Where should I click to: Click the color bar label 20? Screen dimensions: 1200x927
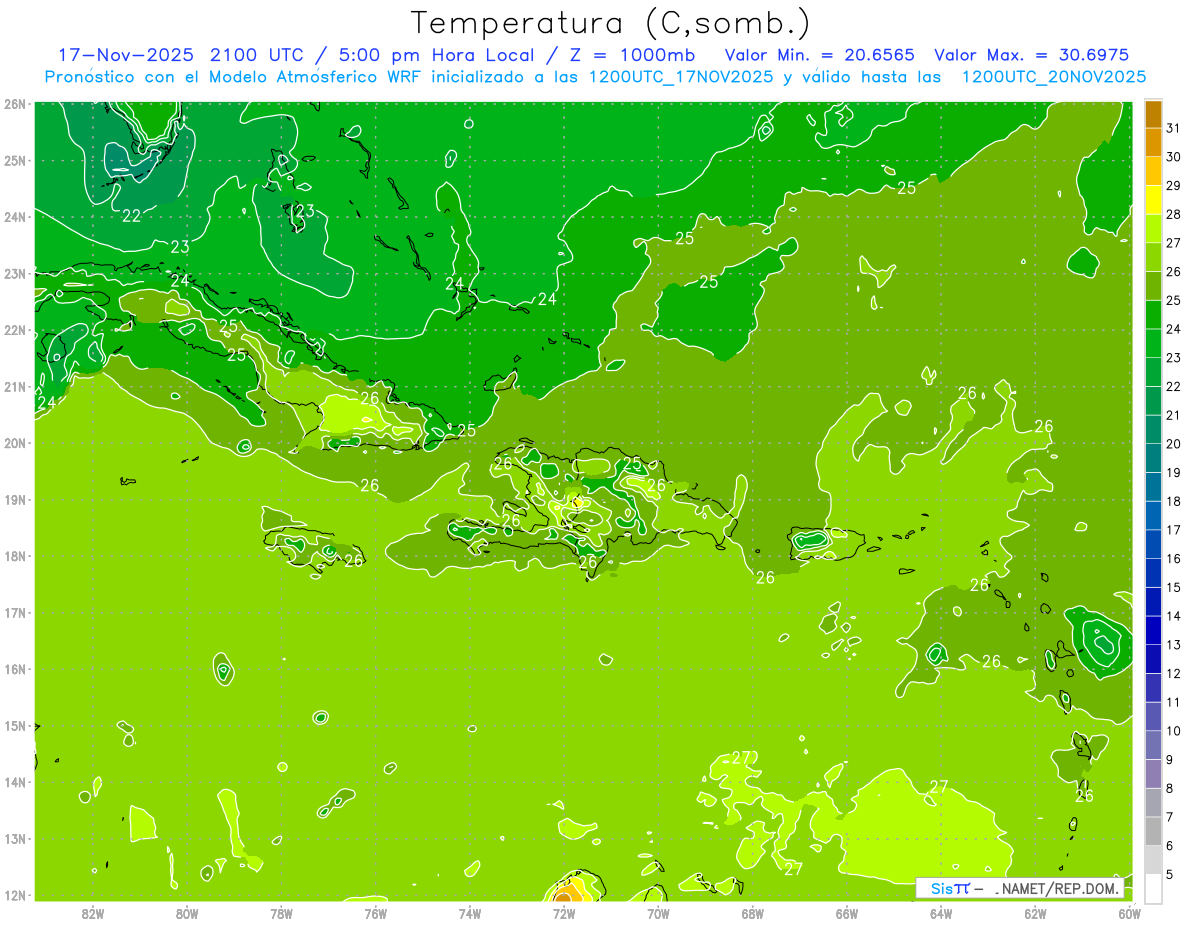pos(1173,444)
